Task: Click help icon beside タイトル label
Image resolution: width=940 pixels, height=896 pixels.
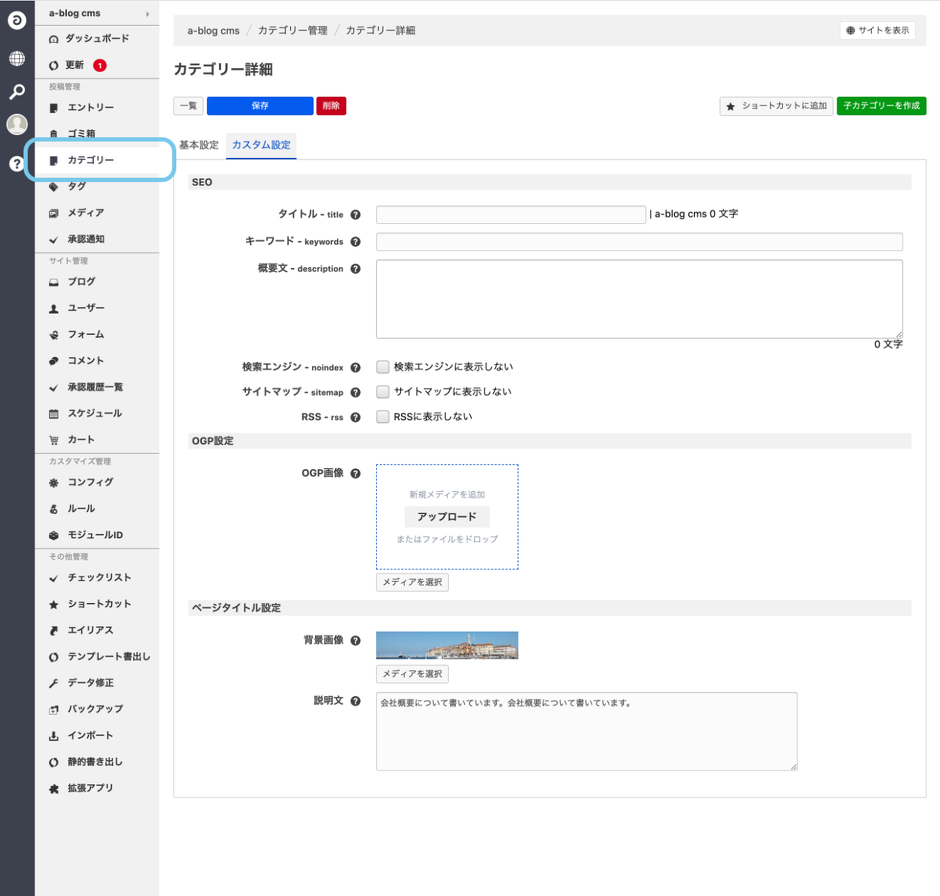Action: click(x=356, y=215)
